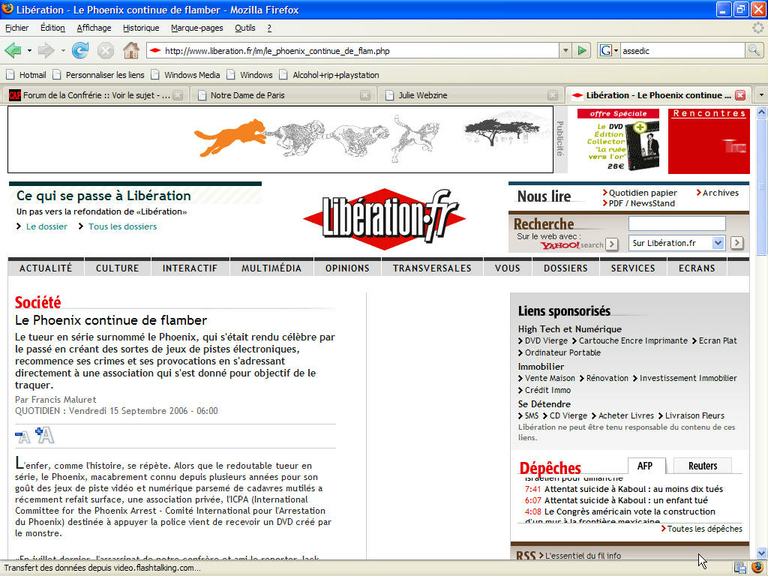
Task: Open the Historique menu
Action: (x=141, y=28)
